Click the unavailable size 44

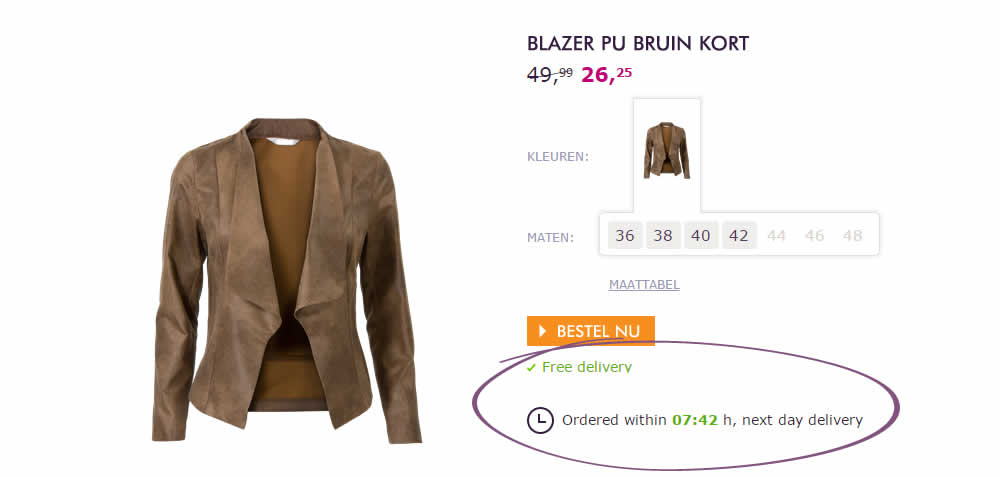coord(777,236)
